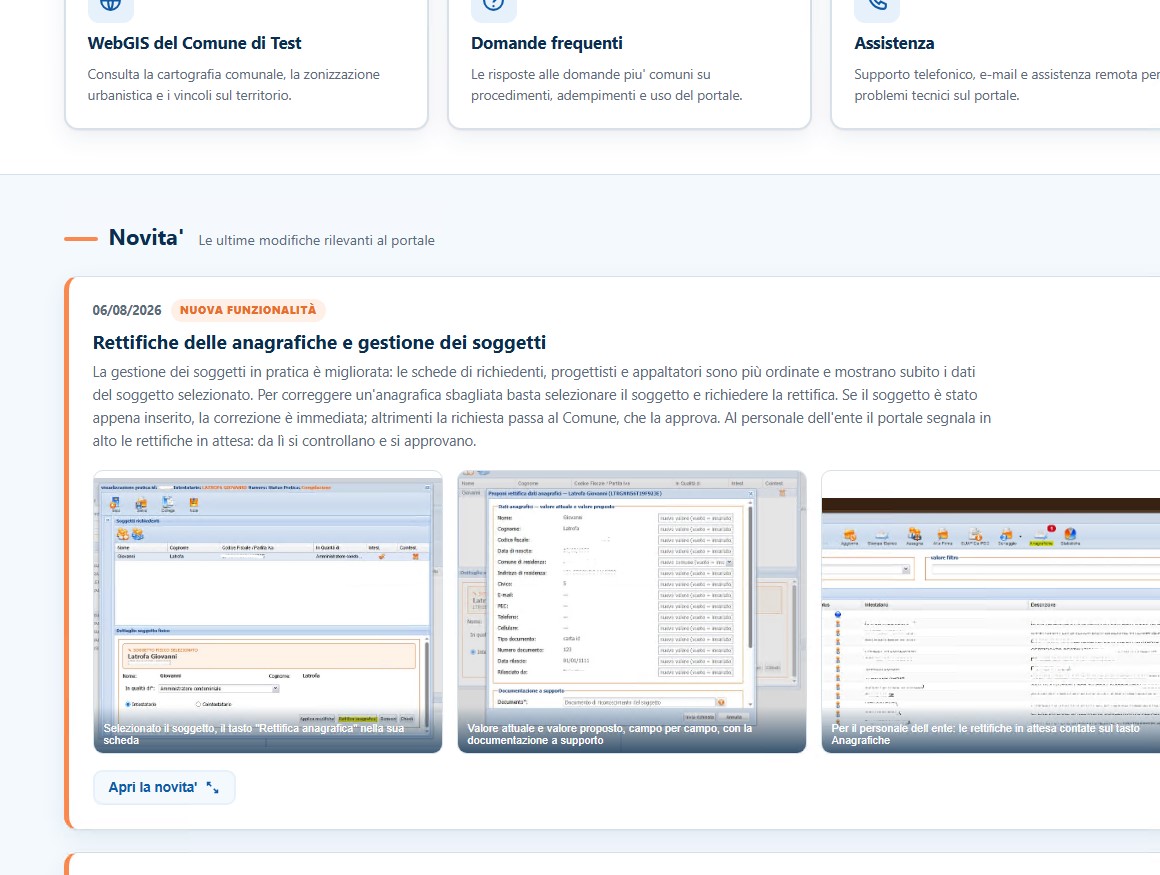Click the NUOVA FUNZIONALITÀ badge

pos(248,310)
